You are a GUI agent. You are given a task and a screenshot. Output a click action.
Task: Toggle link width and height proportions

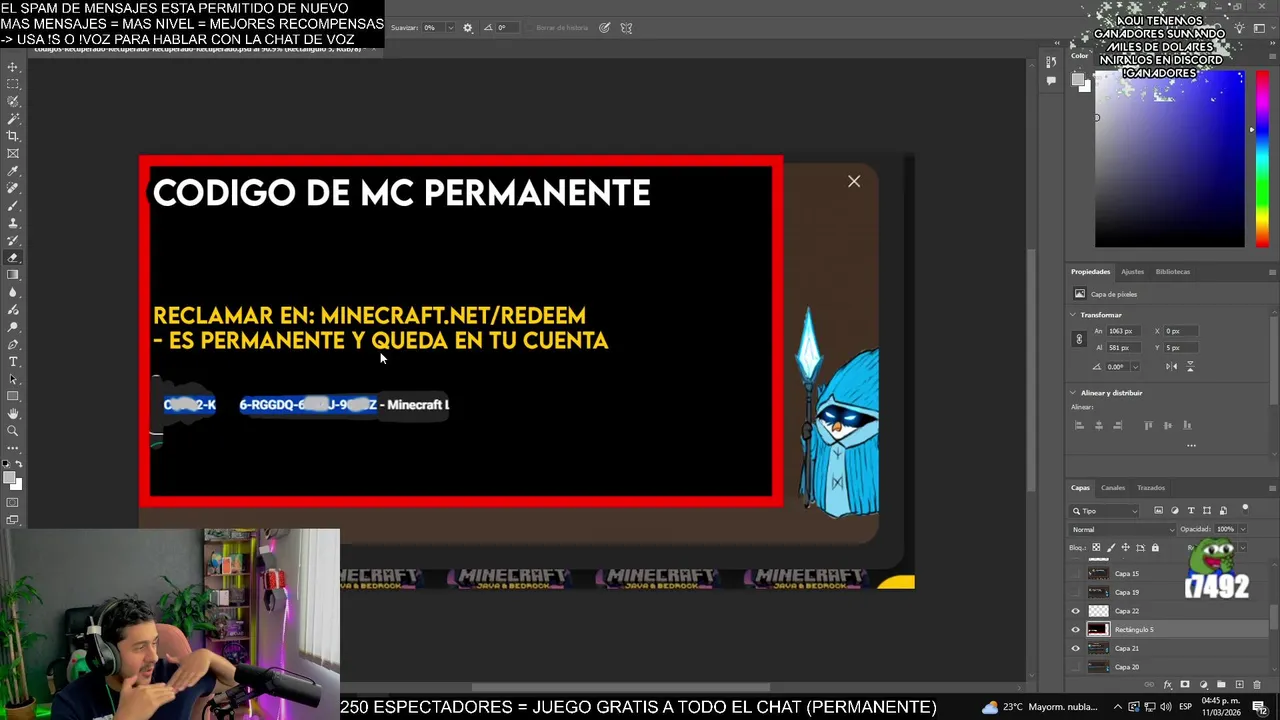pos(1079,339)
